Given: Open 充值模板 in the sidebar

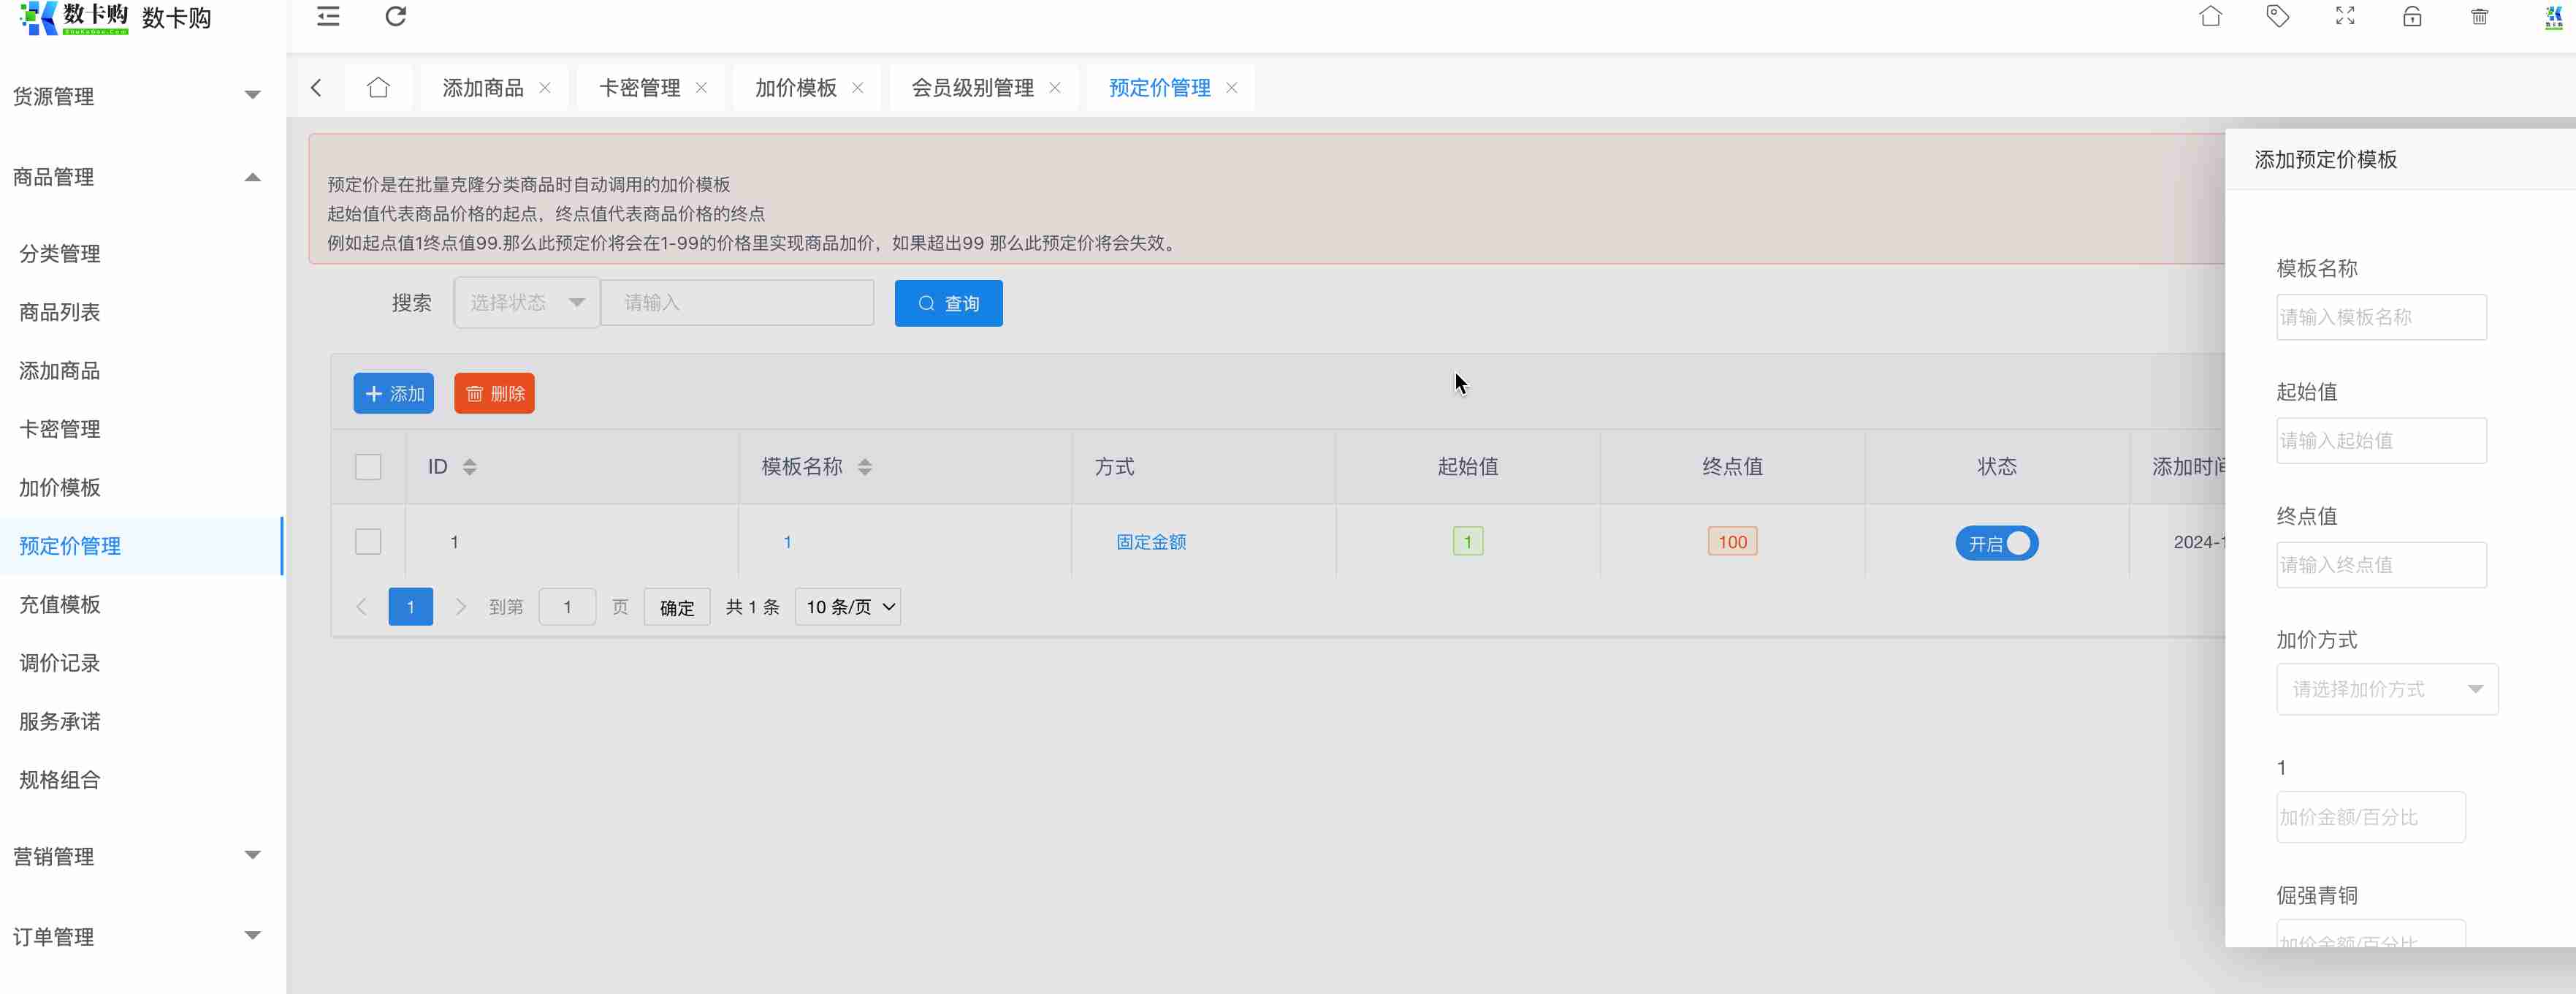Looking at the screenshot, I should pyautogui.click(x=60, y=604).
